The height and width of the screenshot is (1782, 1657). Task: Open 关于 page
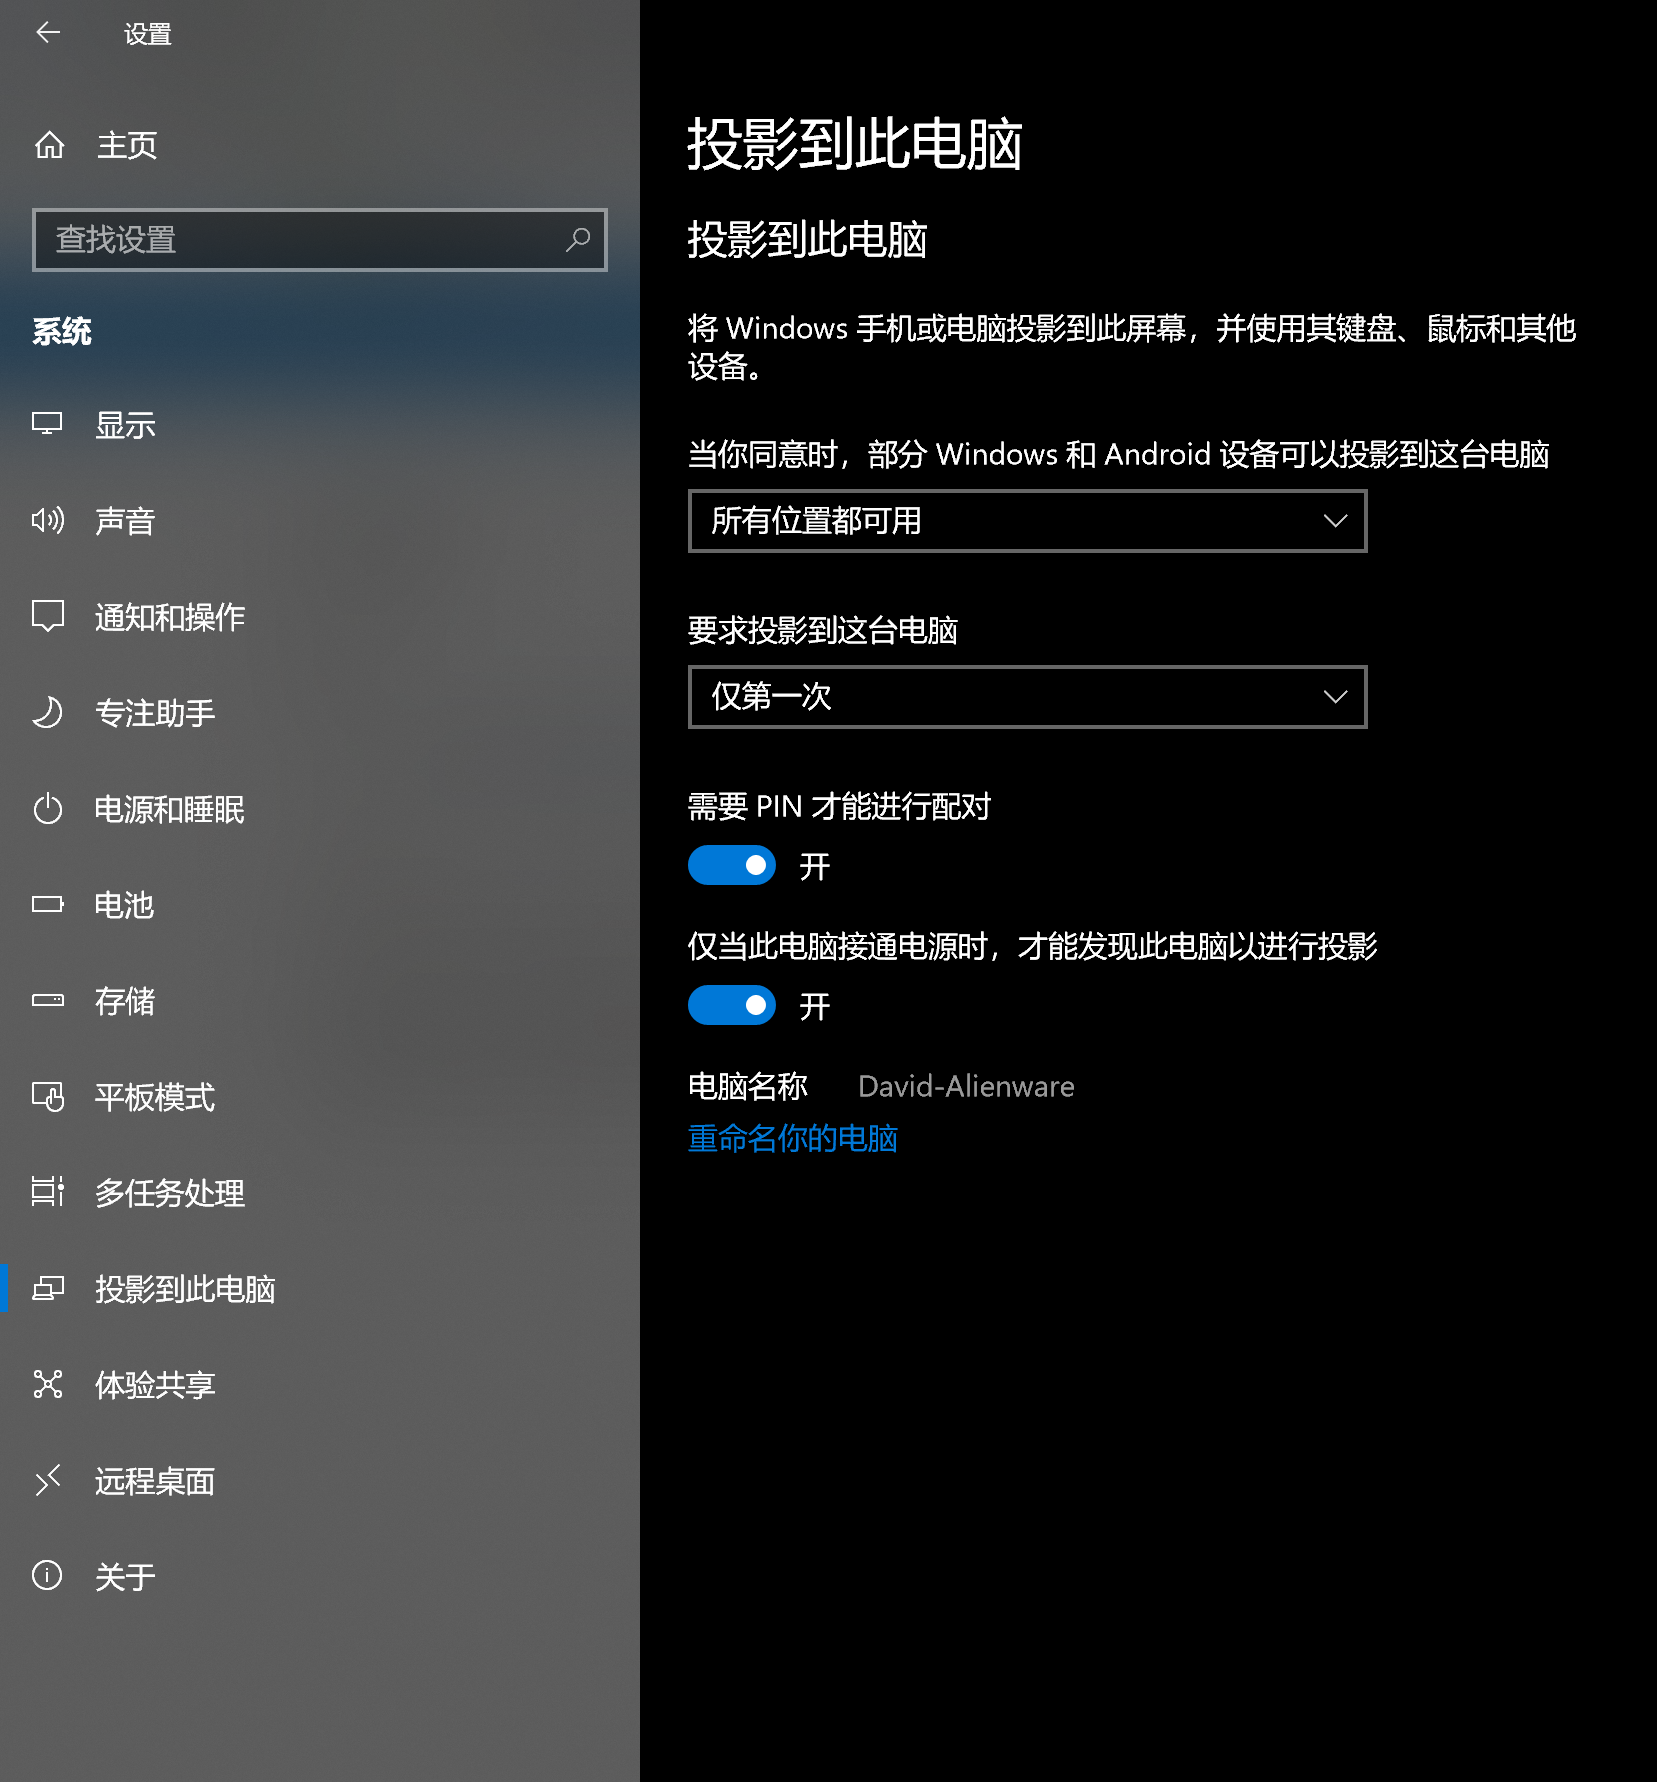[320, 1577]
